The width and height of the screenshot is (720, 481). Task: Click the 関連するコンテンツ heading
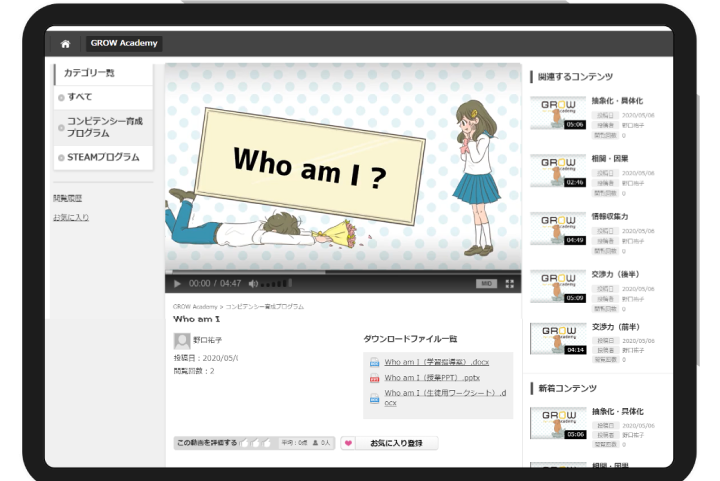pyautogui.click(x=575, y=77)
